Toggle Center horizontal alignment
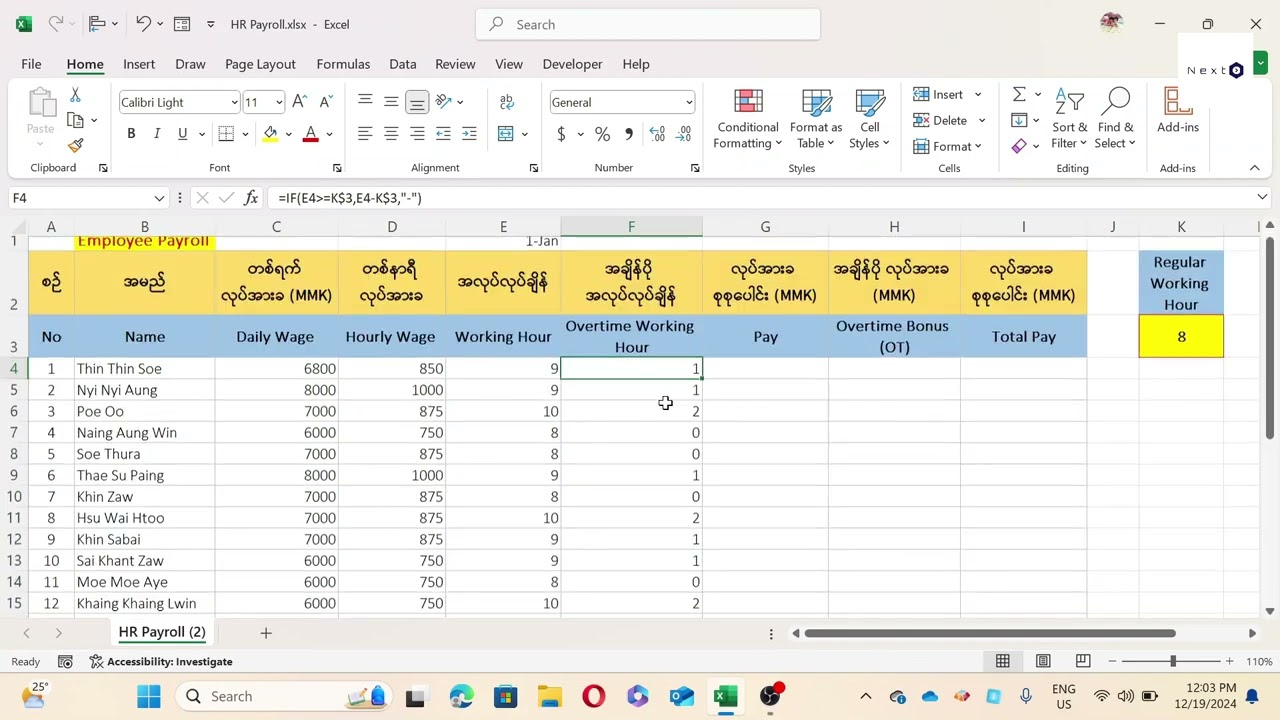1280x720 pixels. coord(391,134)
